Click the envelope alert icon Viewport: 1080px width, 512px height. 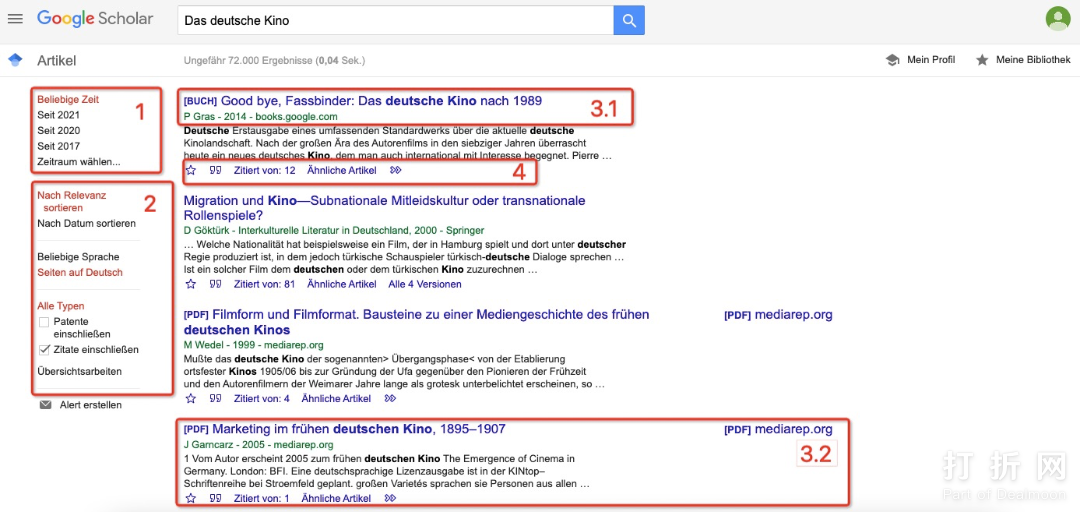[45, 405]
